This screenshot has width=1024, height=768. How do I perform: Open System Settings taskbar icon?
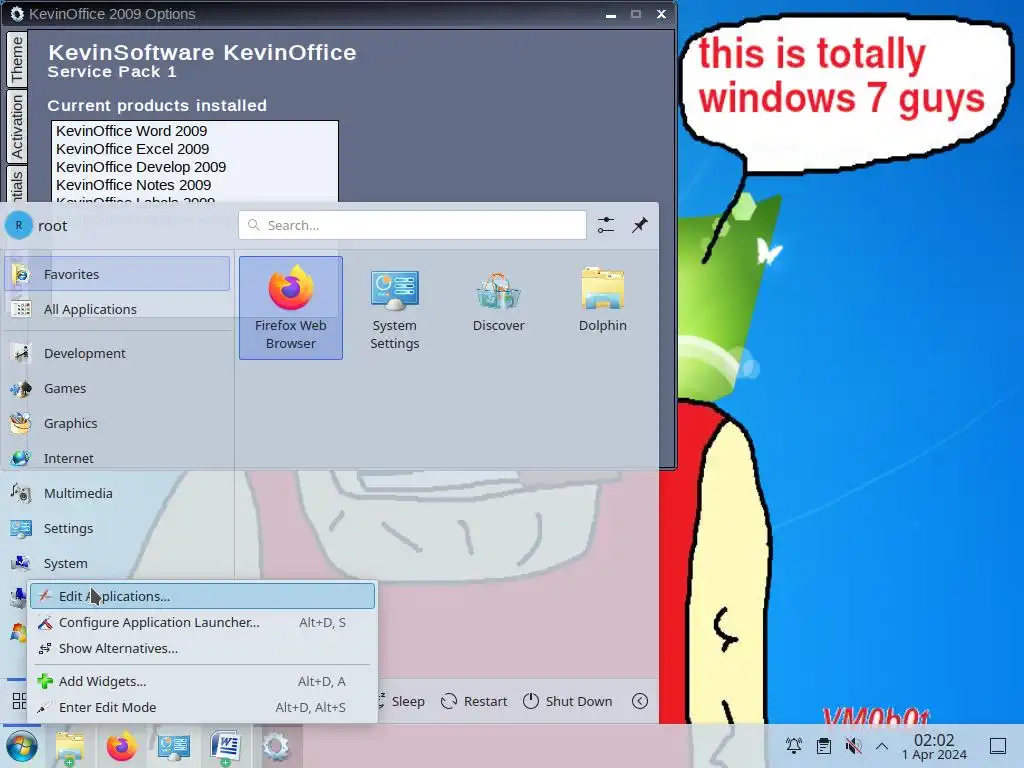[174, 746]
